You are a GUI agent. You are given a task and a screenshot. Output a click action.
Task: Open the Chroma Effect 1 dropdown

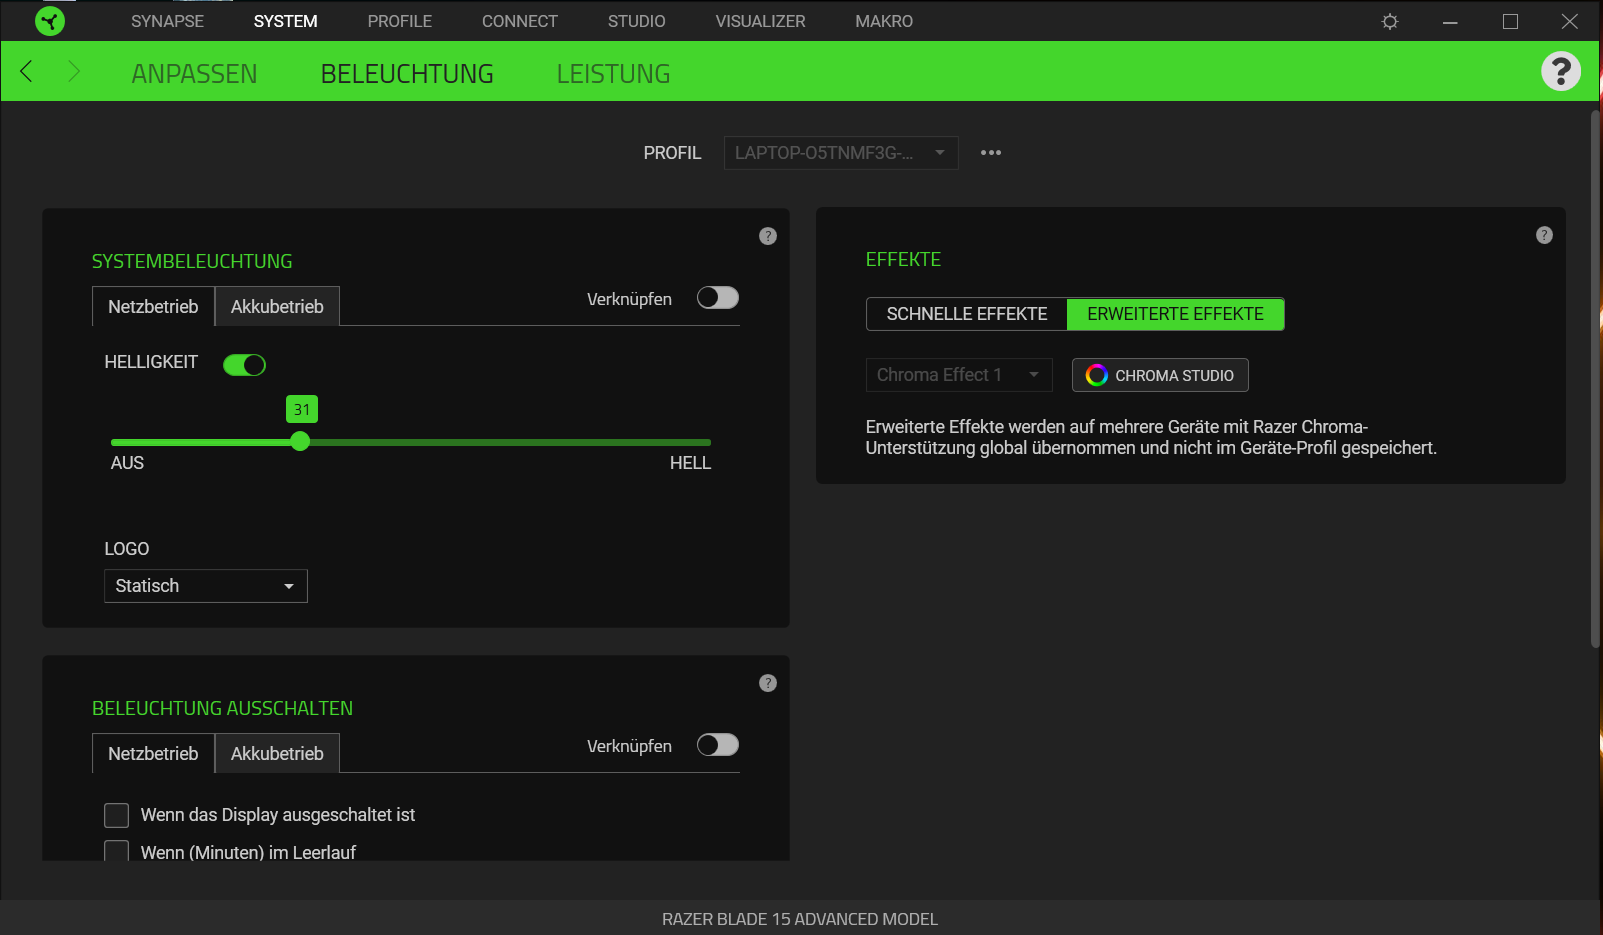tap(959, 375)
